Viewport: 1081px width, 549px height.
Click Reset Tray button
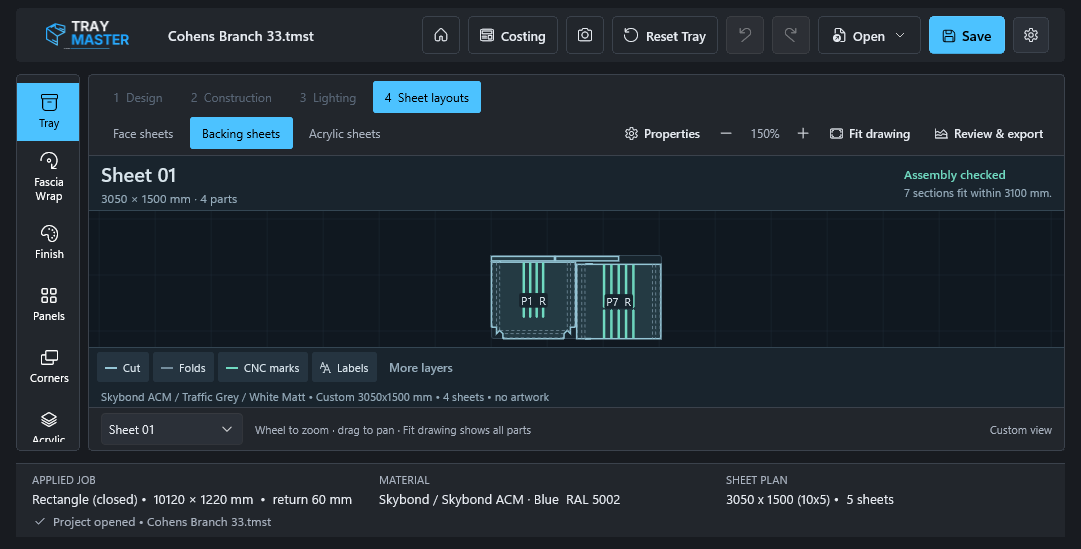665,35
